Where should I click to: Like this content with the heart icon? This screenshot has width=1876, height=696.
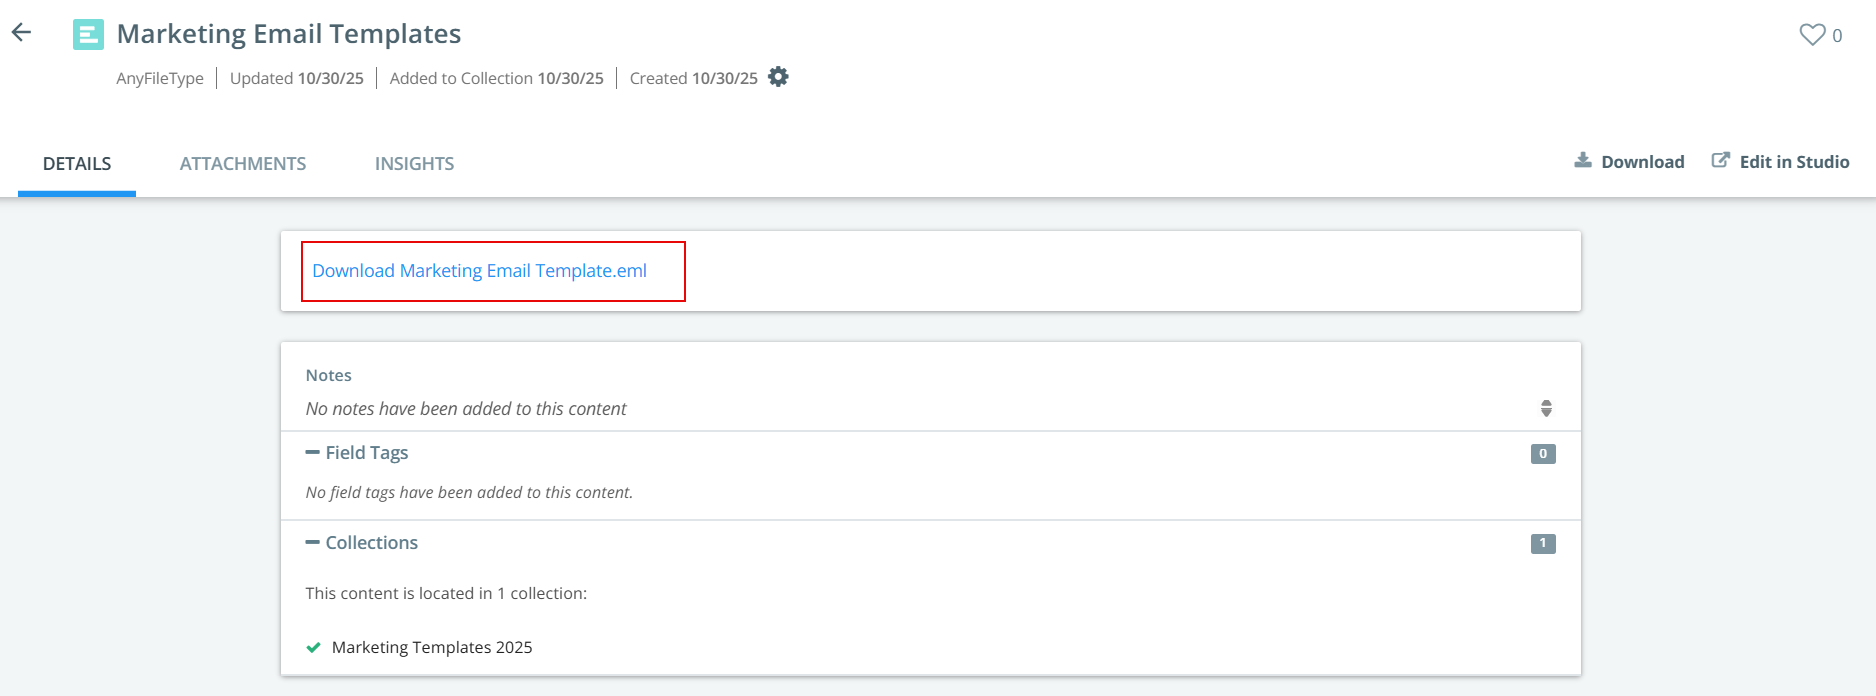pyautogui.click(x=1812, y=35)
